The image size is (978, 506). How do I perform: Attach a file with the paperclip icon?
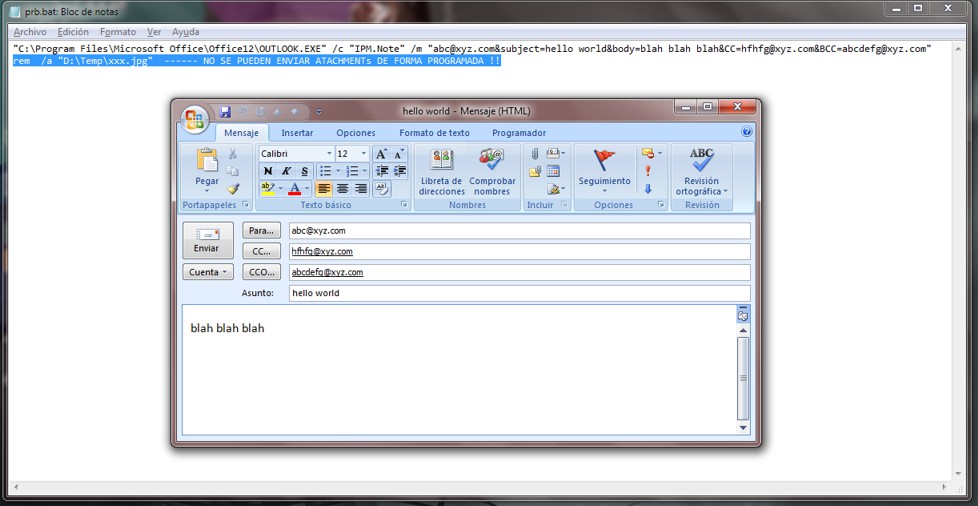tap(535, 154)
